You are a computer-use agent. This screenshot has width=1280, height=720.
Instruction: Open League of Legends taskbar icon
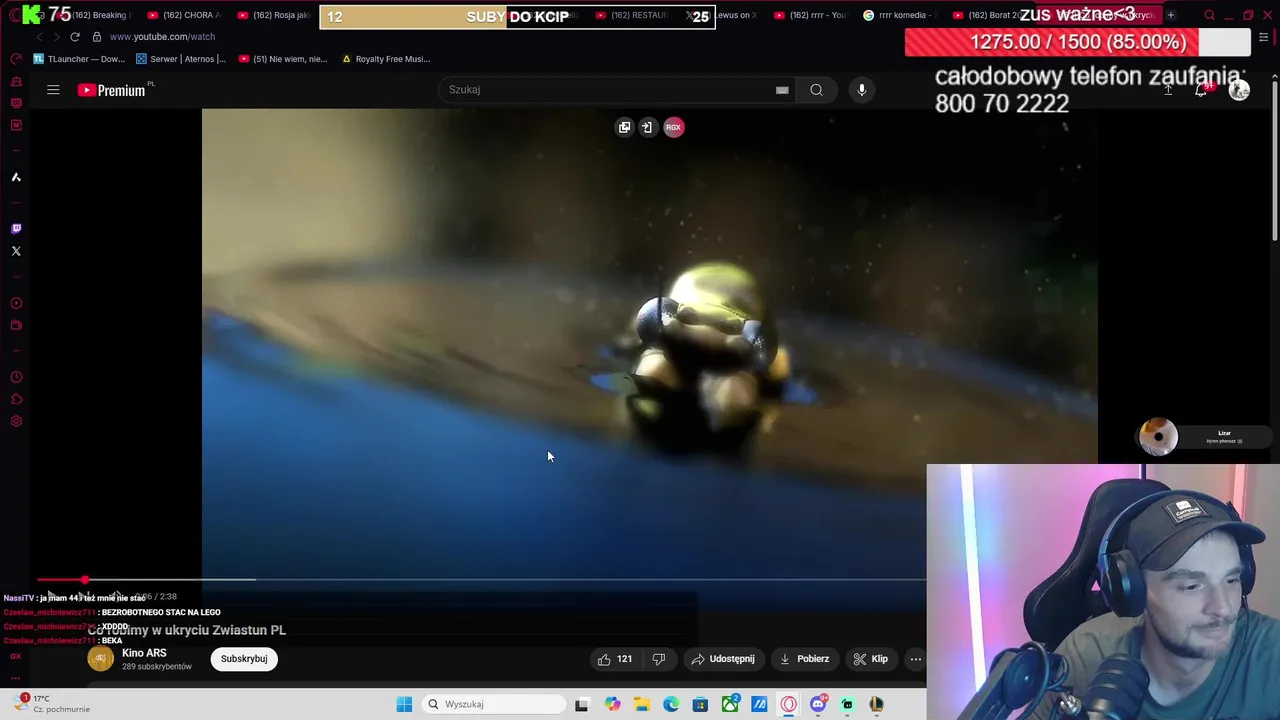tap(877, 704)
